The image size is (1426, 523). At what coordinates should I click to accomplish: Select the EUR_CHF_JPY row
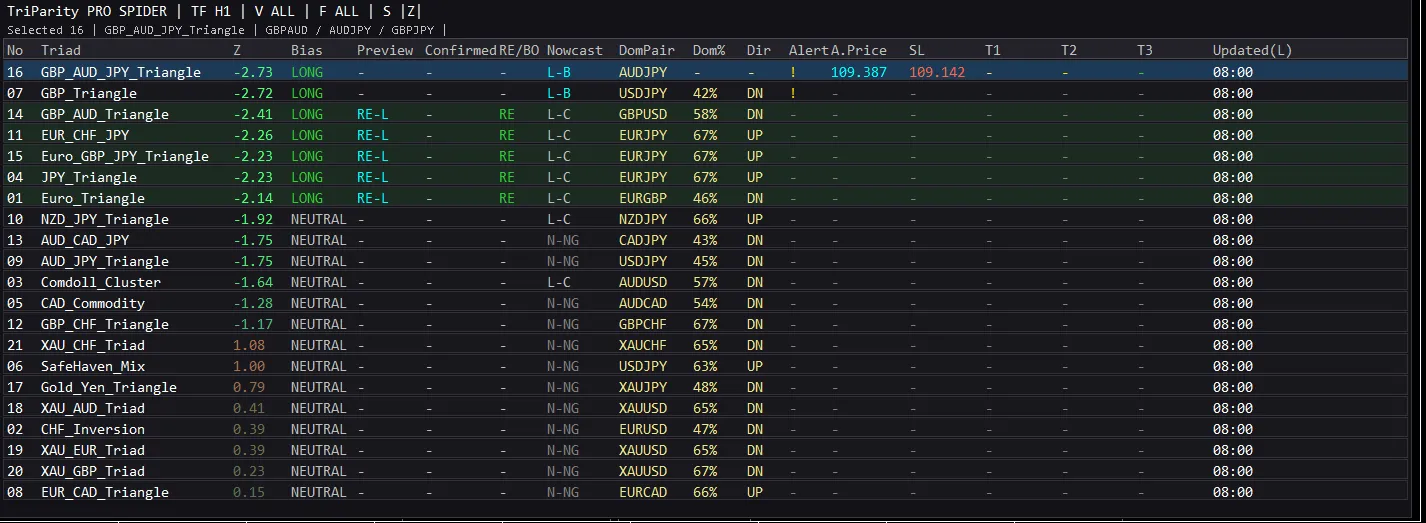tap(704, 135)
